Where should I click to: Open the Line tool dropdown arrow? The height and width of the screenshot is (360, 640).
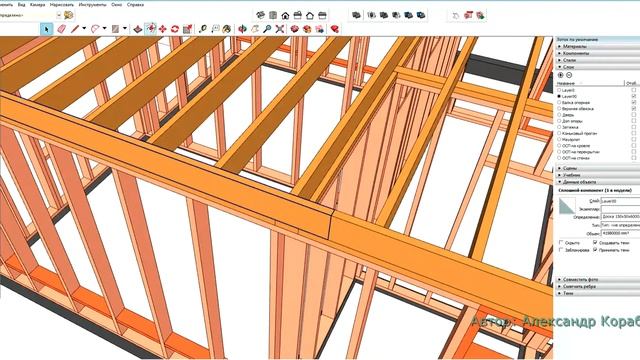tap(84, 29)
